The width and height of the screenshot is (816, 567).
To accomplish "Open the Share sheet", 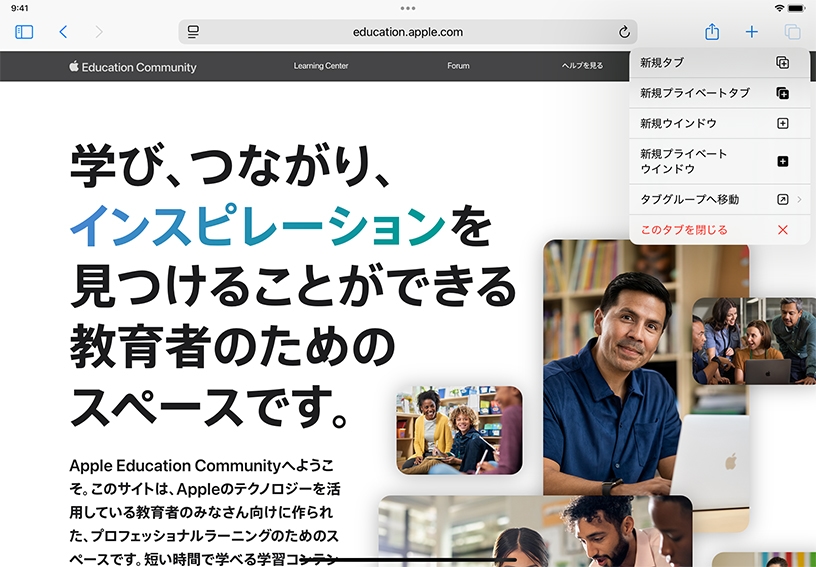I will (x=712, y=32).
